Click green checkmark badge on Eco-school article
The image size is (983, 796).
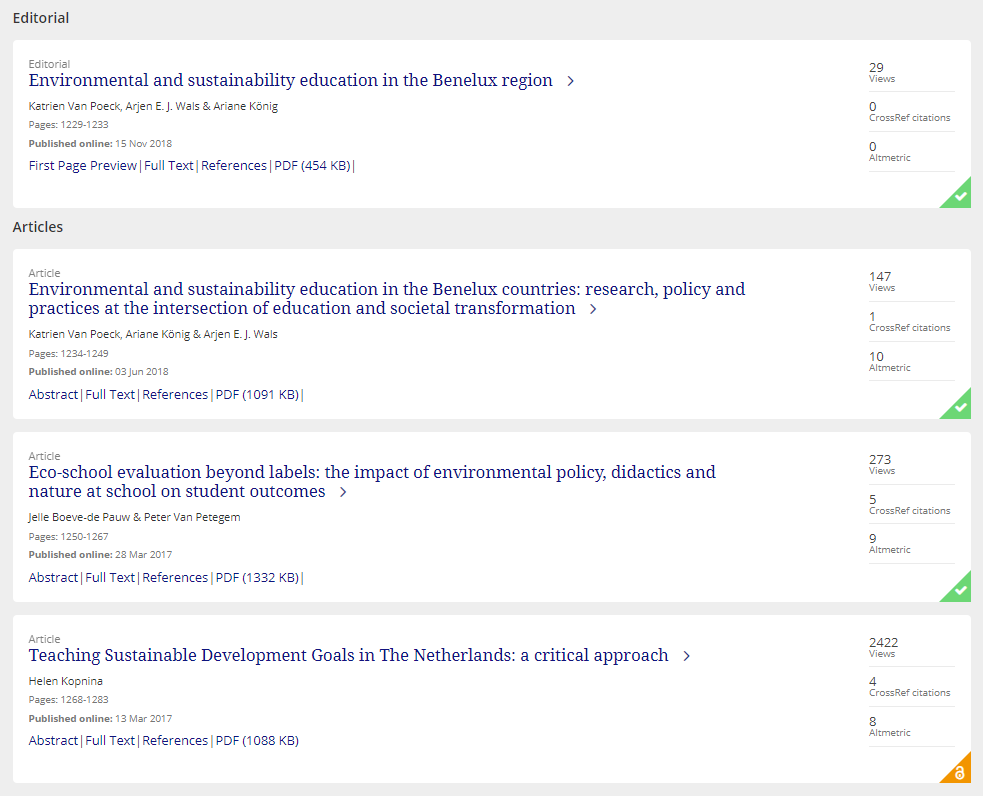coord(960,590)
